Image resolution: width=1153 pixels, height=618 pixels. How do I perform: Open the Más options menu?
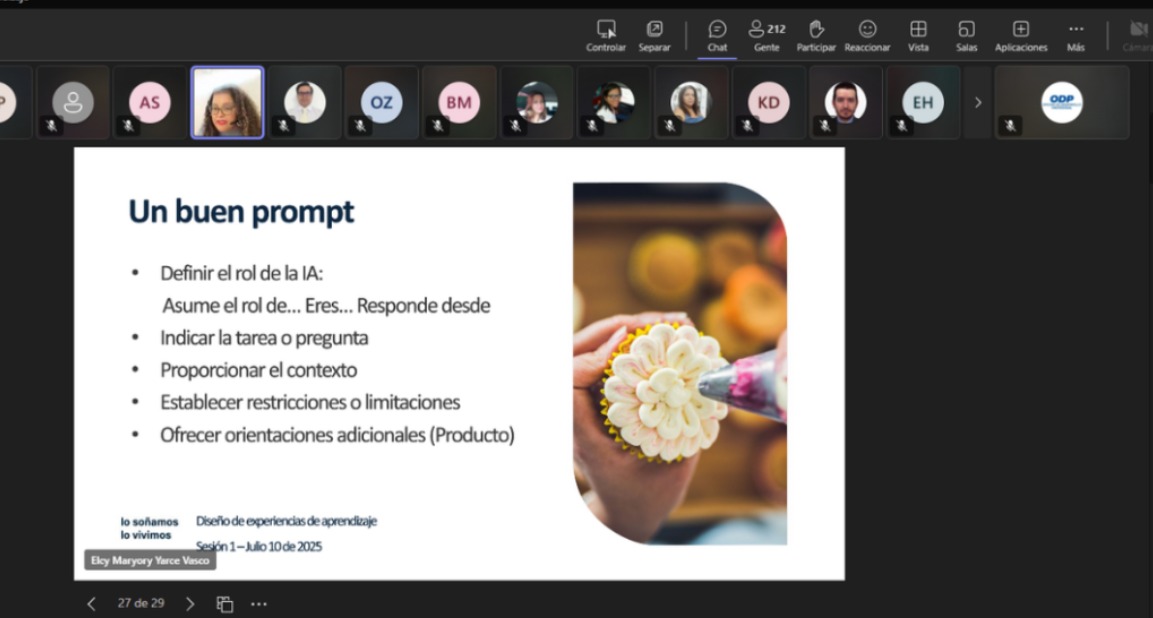(1076, 36)
